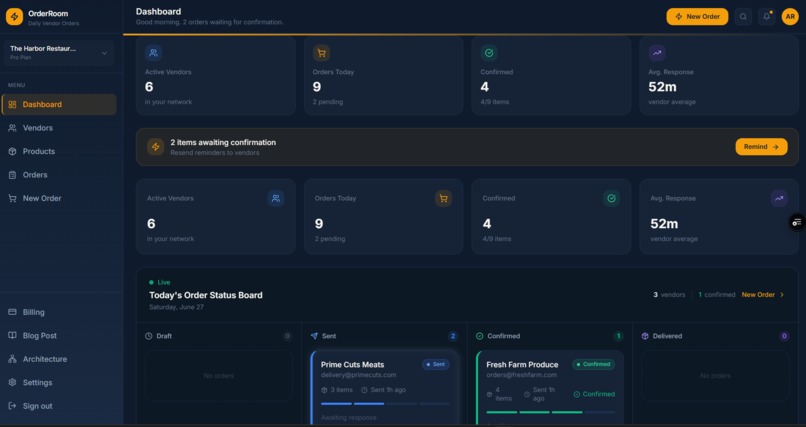This screenshot has height=427, width=806.
Task: Click the Sent column paper plane icon
Action: (314, 336)
